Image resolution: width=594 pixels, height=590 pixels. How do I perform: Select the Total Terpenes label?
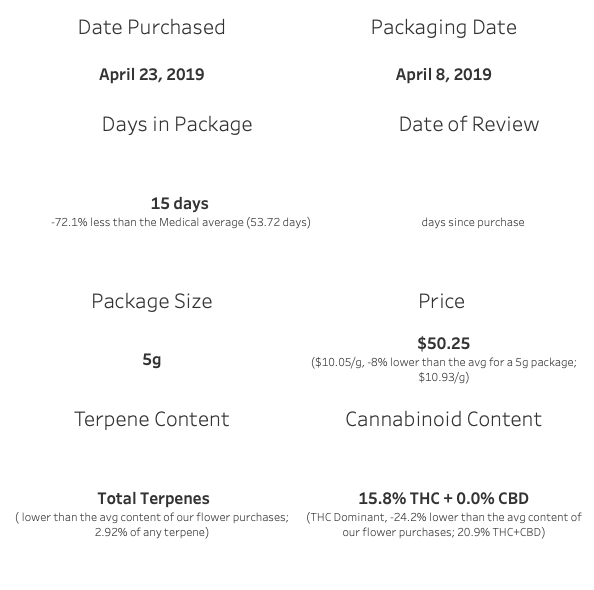[153, 499]
